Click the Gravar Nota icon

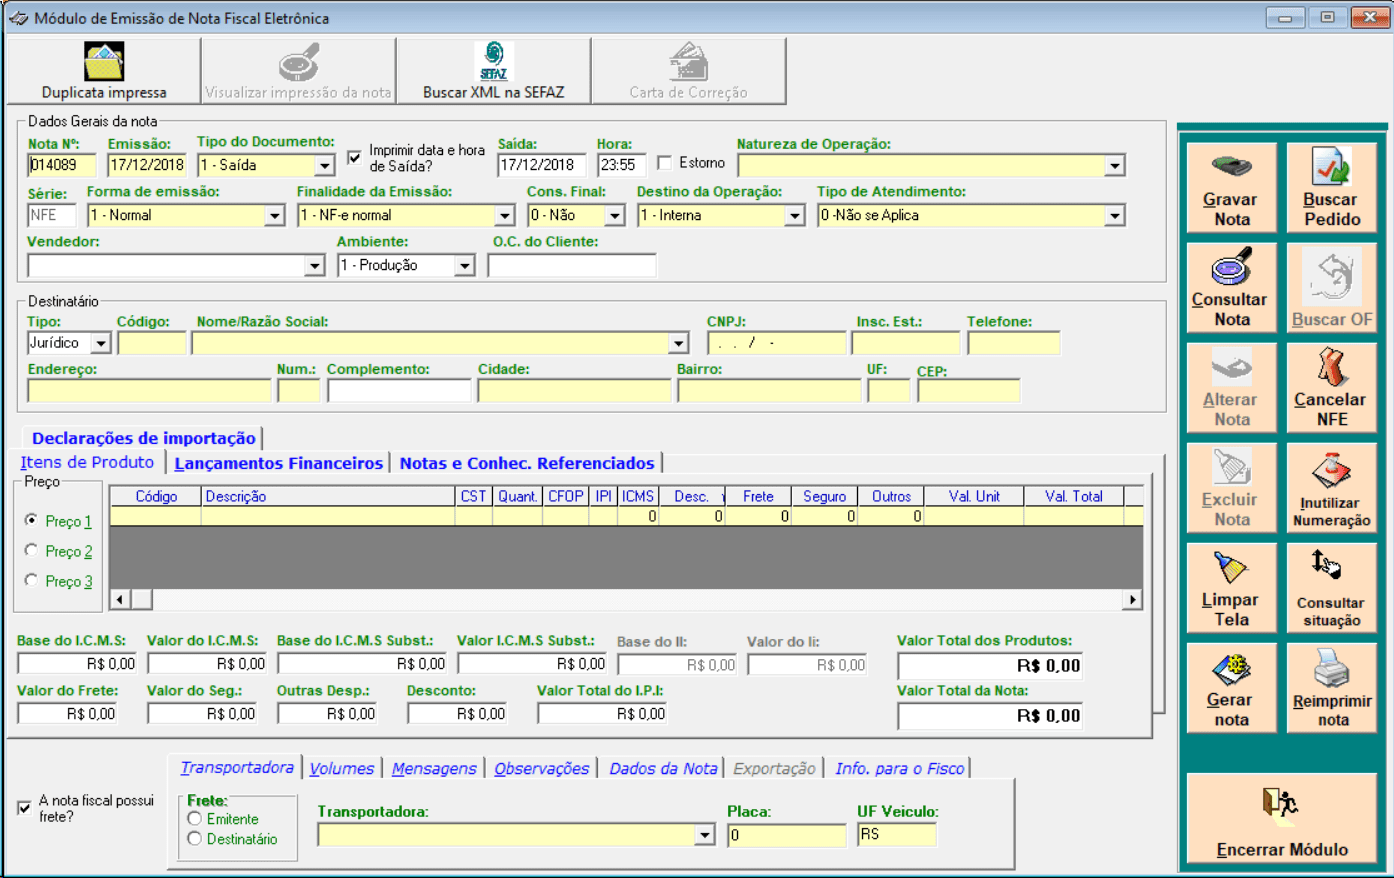[x=1231, y=167]
